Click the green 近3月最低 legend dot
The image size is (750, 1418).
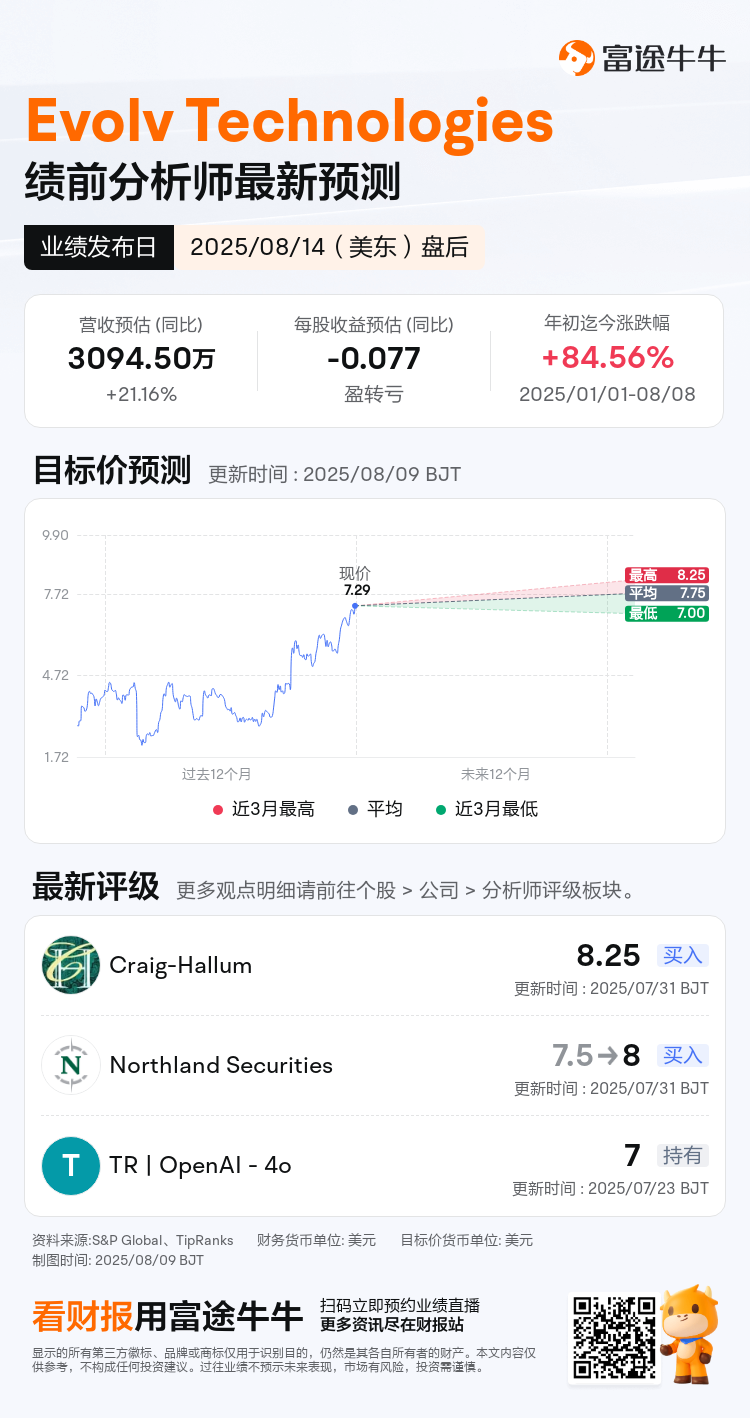pos(441,809)
